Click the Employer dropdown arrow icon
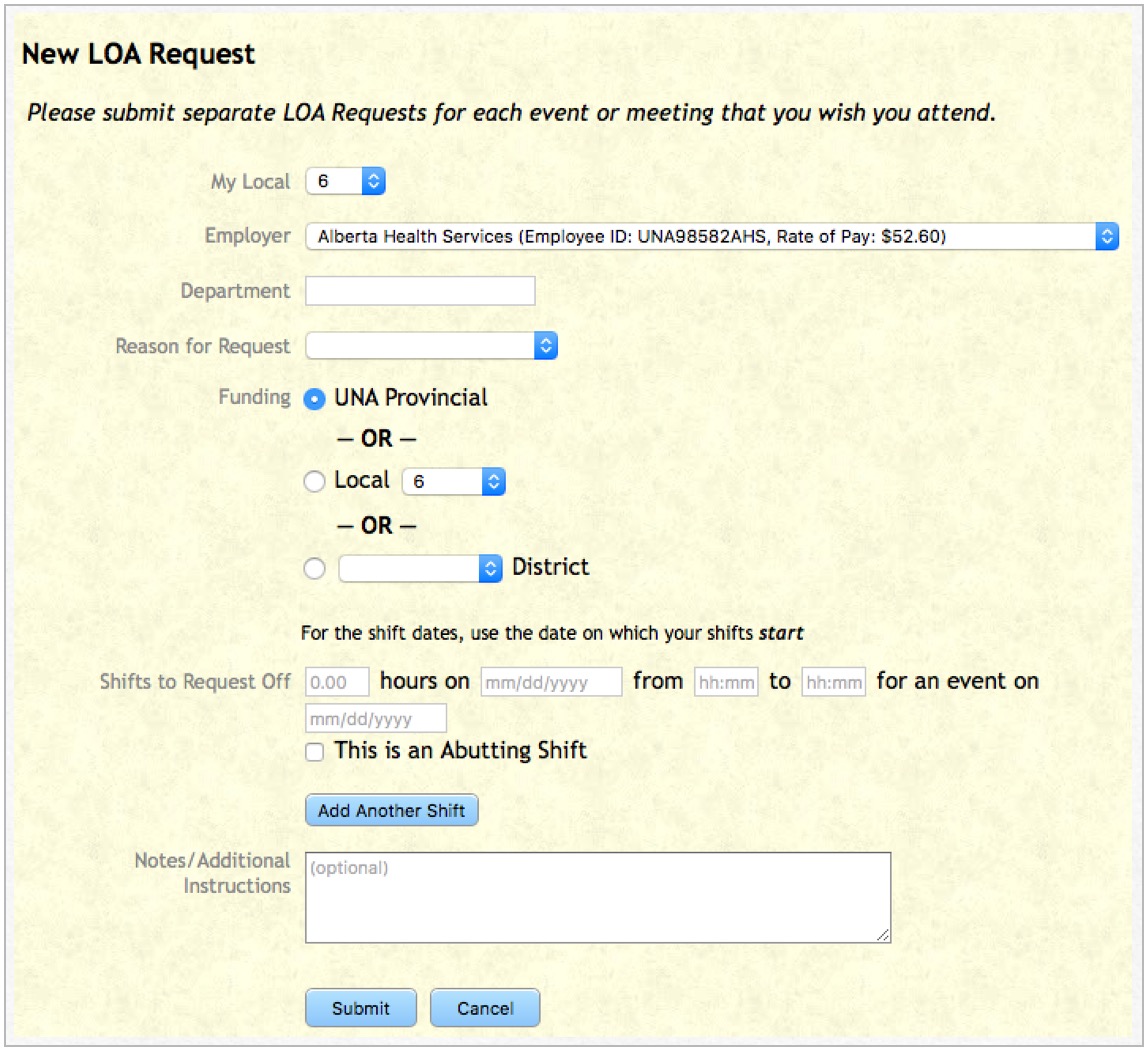1148x1052 pixels. [x=1105, y=236]
